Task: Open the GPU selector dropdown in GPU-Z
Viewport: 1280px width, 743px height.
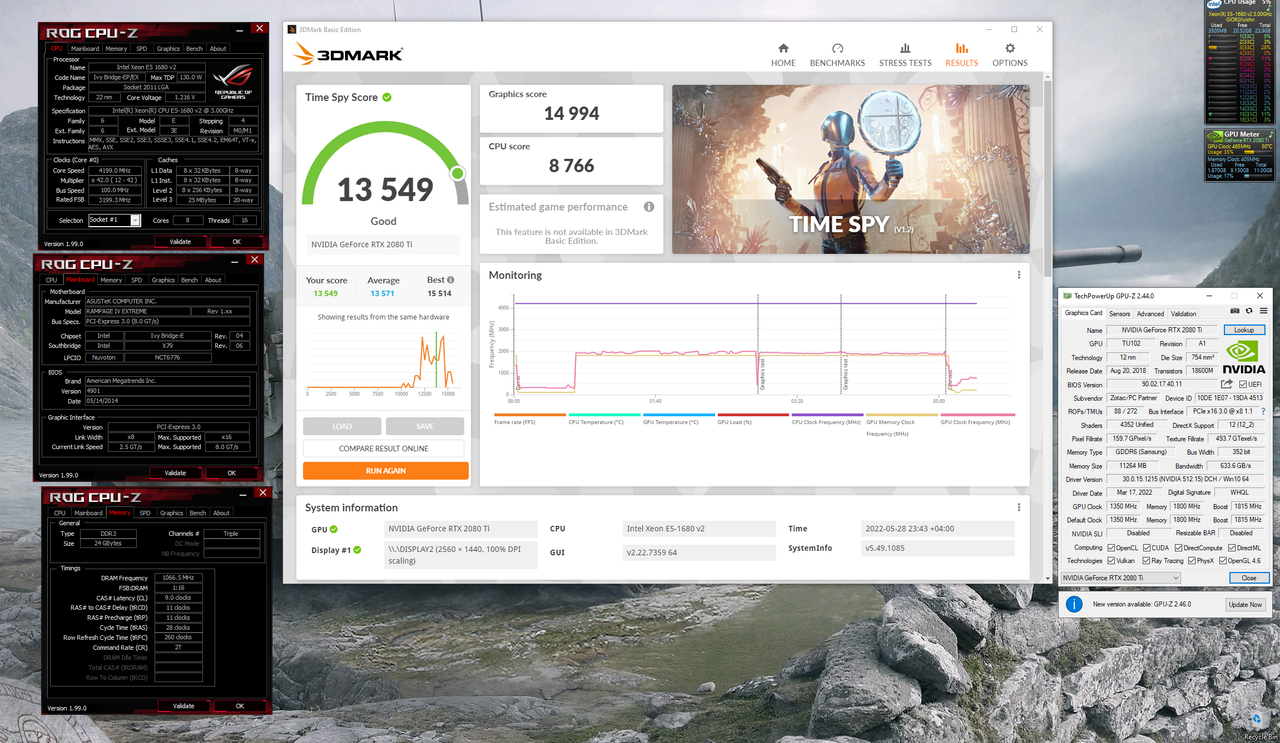Action: [x=1120, y=578]
